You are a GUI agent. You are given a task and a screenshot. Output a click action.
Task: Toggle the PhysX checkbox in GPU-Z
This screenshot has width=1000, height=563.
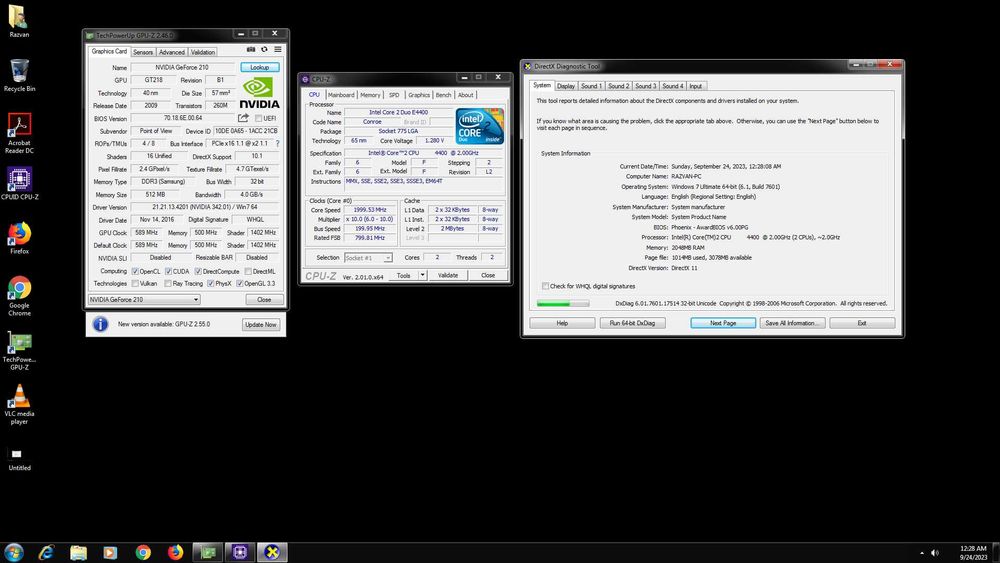click(210, 284)
